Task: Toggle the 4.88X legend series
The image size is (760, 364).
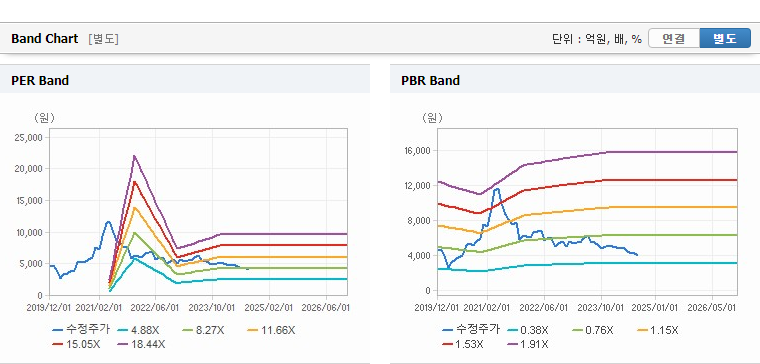Action: [138, 330]
